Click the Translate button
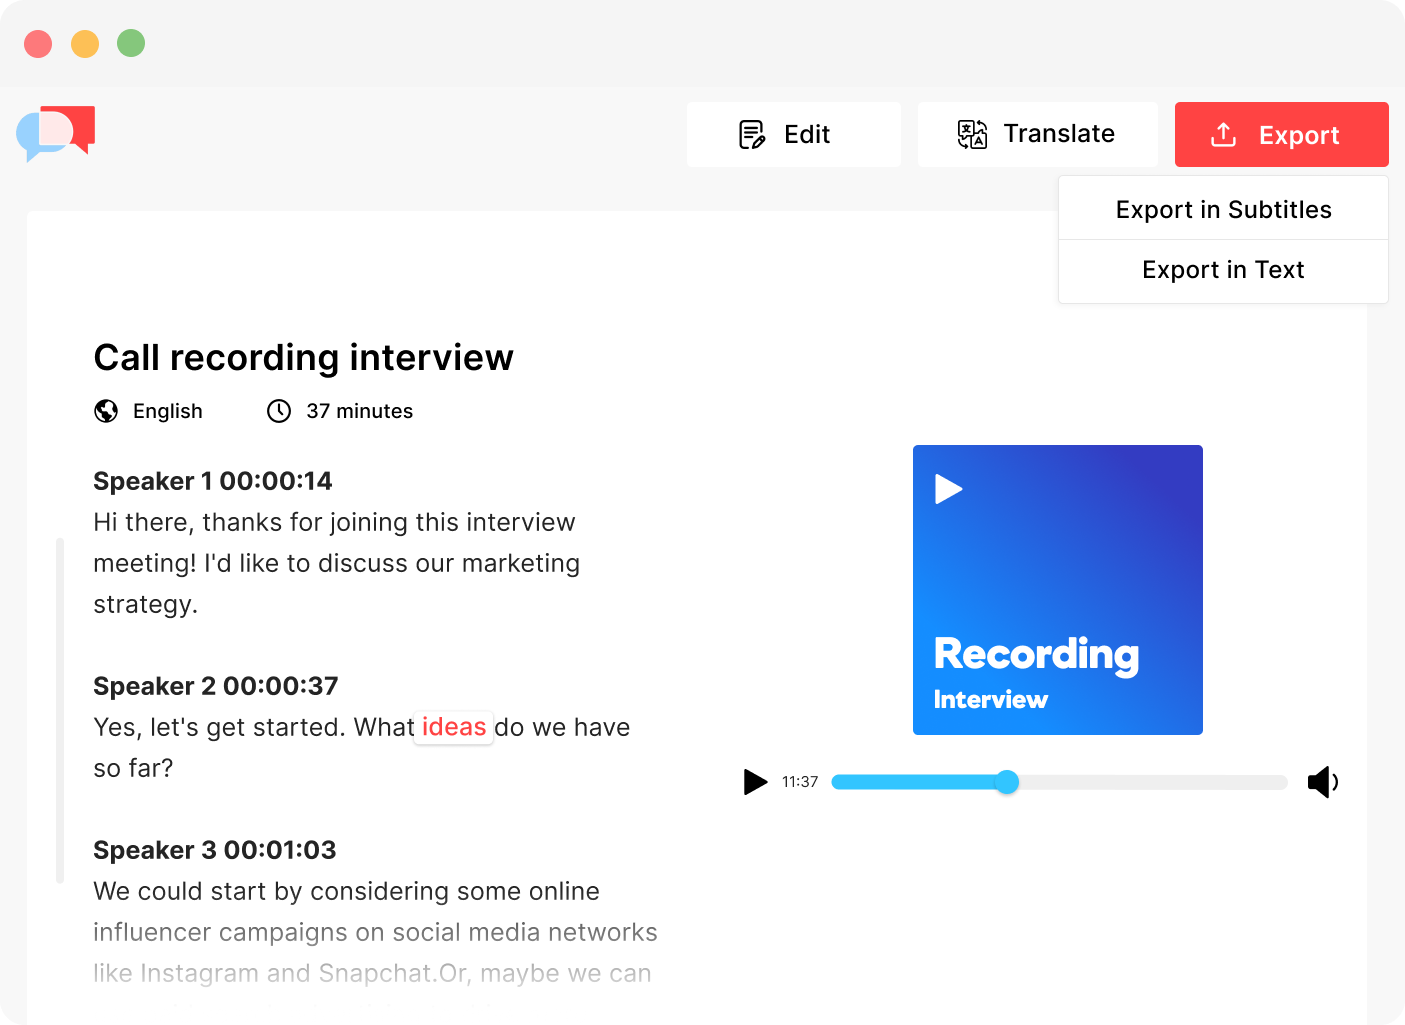Image resolution: width=1405 pixels, height=1025 pixels. coord(1037,133)
